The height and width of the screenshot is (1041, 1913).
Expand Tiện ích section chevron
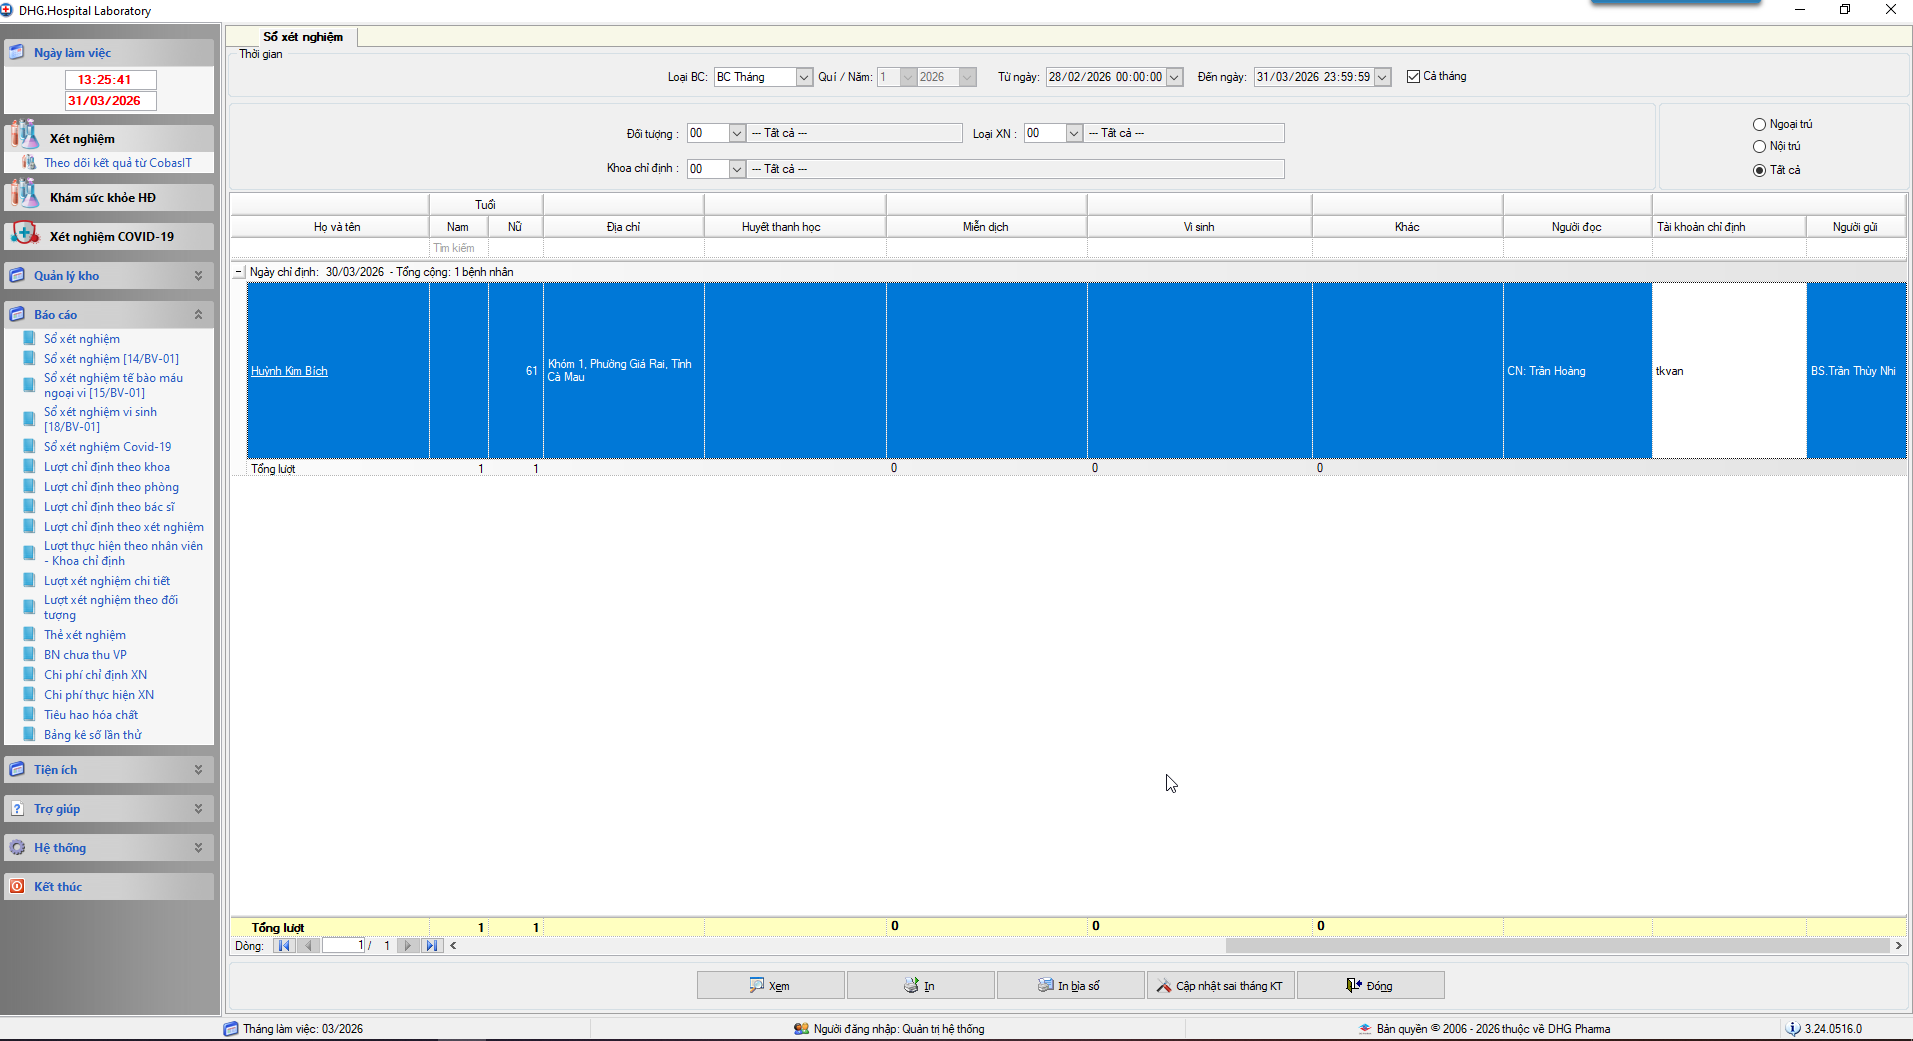[x=198, y=769]
